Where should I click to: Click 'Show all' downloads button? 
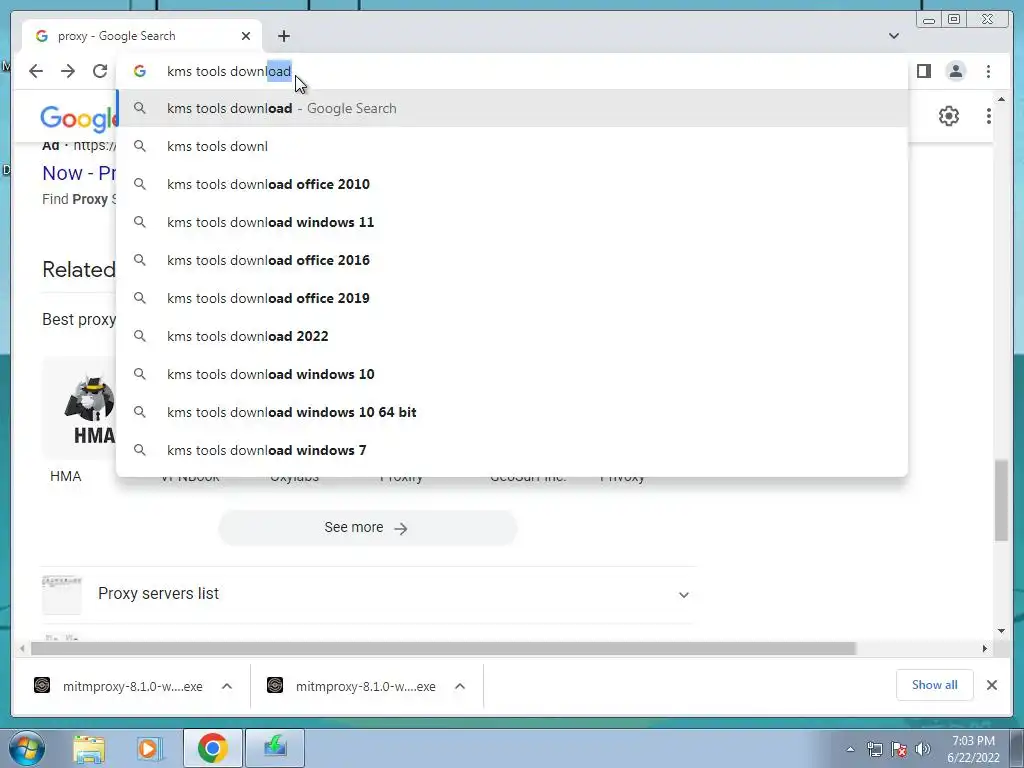tap(935, 685)
